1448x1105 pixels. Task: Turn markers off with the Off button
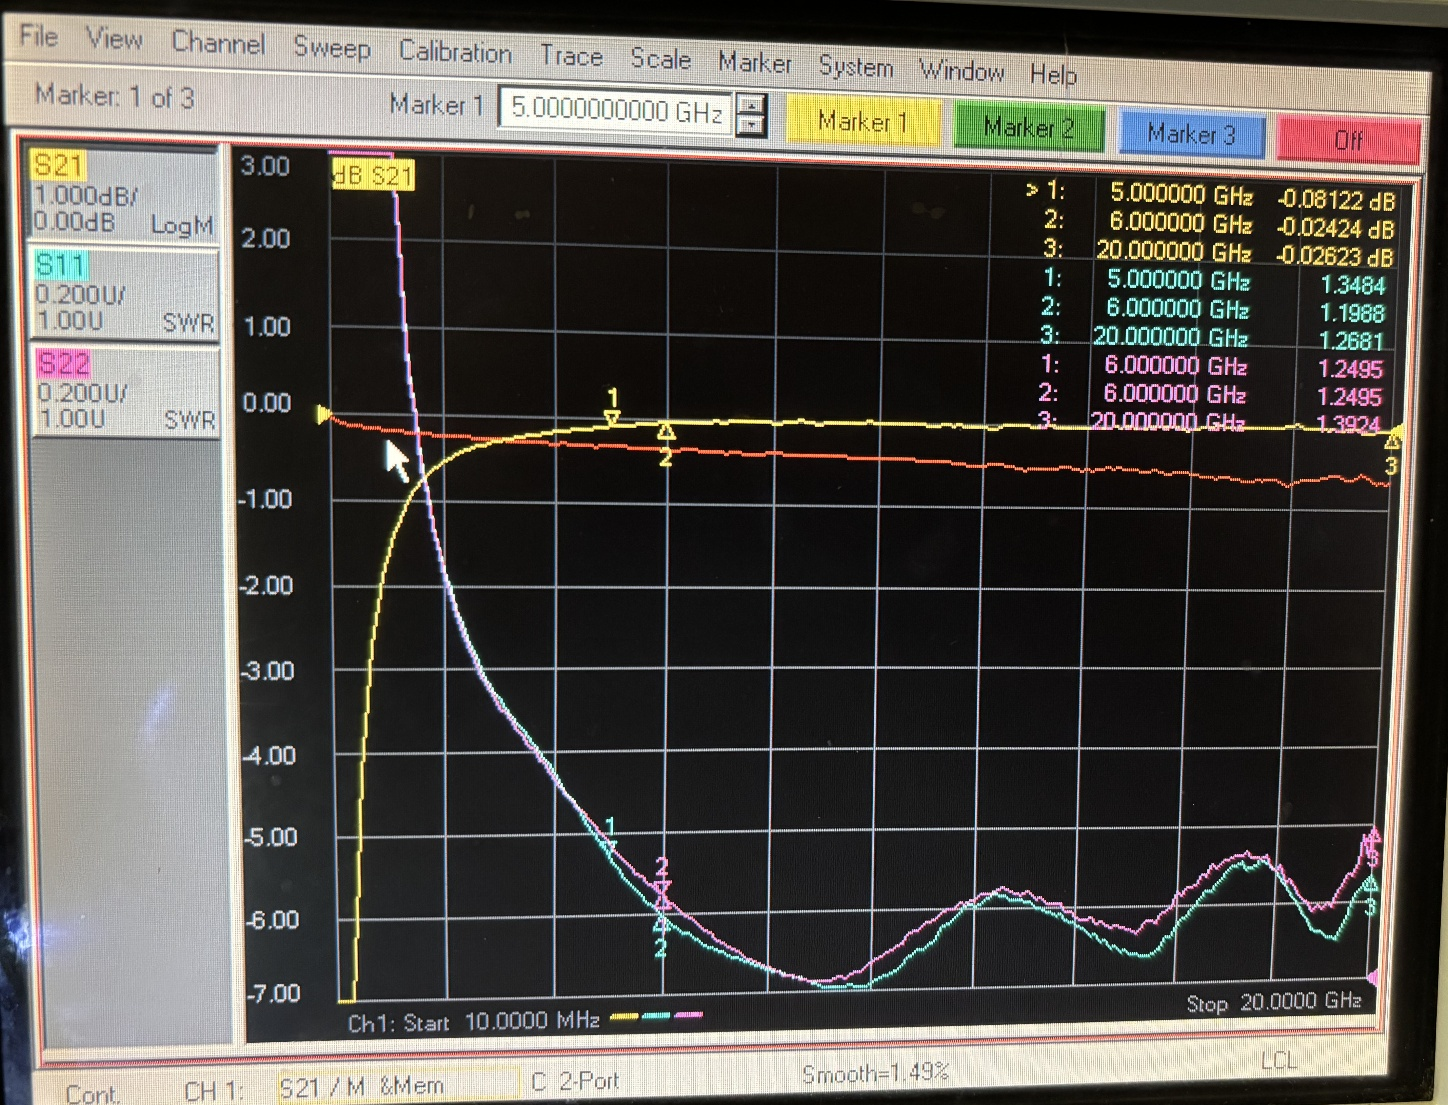coord(1349,140)
